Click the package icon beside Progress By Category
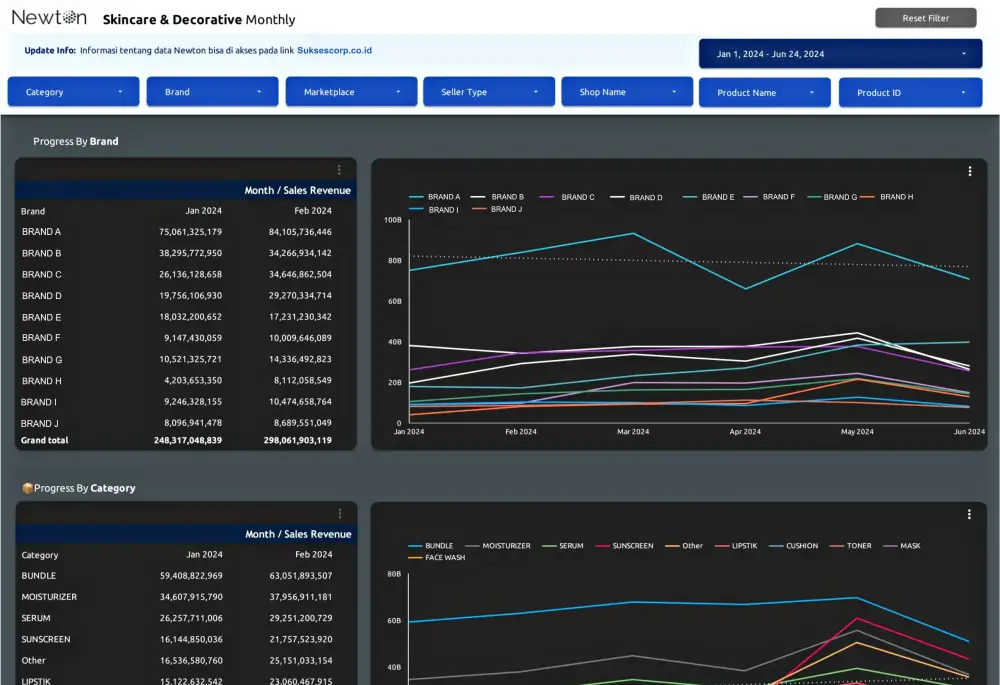 click(x=27, y=488)
